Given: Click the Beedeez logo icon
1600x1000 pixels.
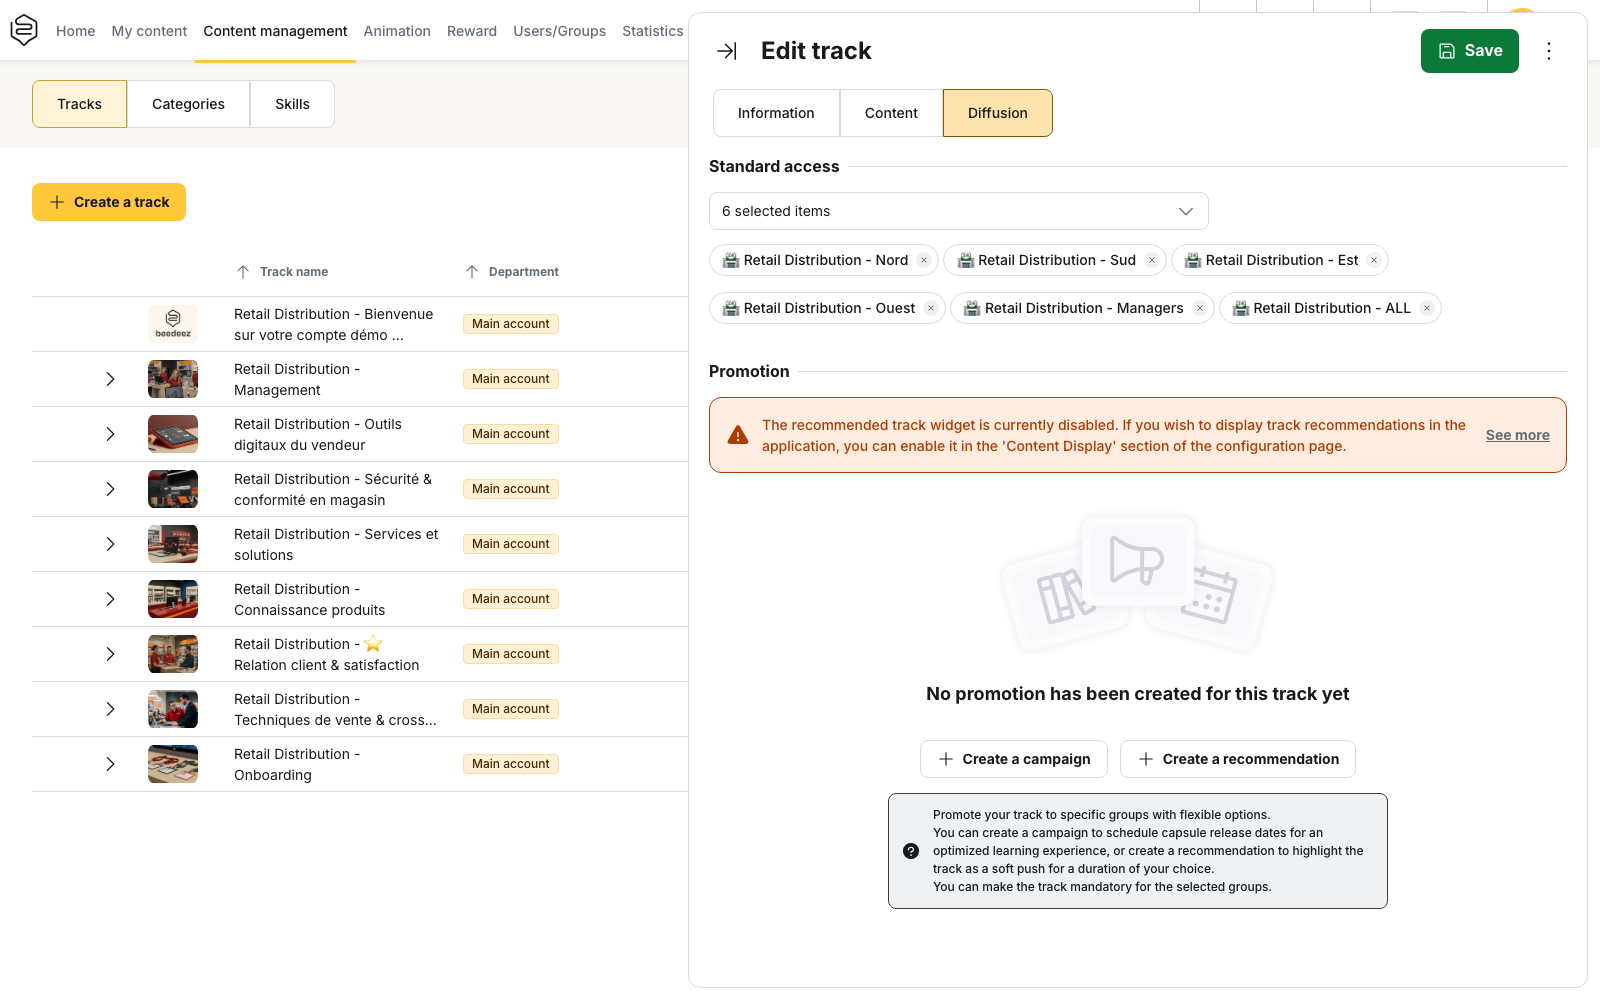Looking at the screenshot, I should pos(24,30).
